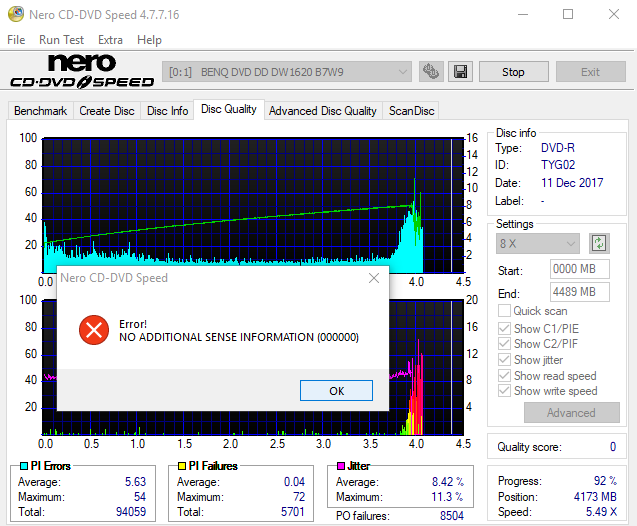Click the Jitter Maximum value 11.3 %

point(447,497)
